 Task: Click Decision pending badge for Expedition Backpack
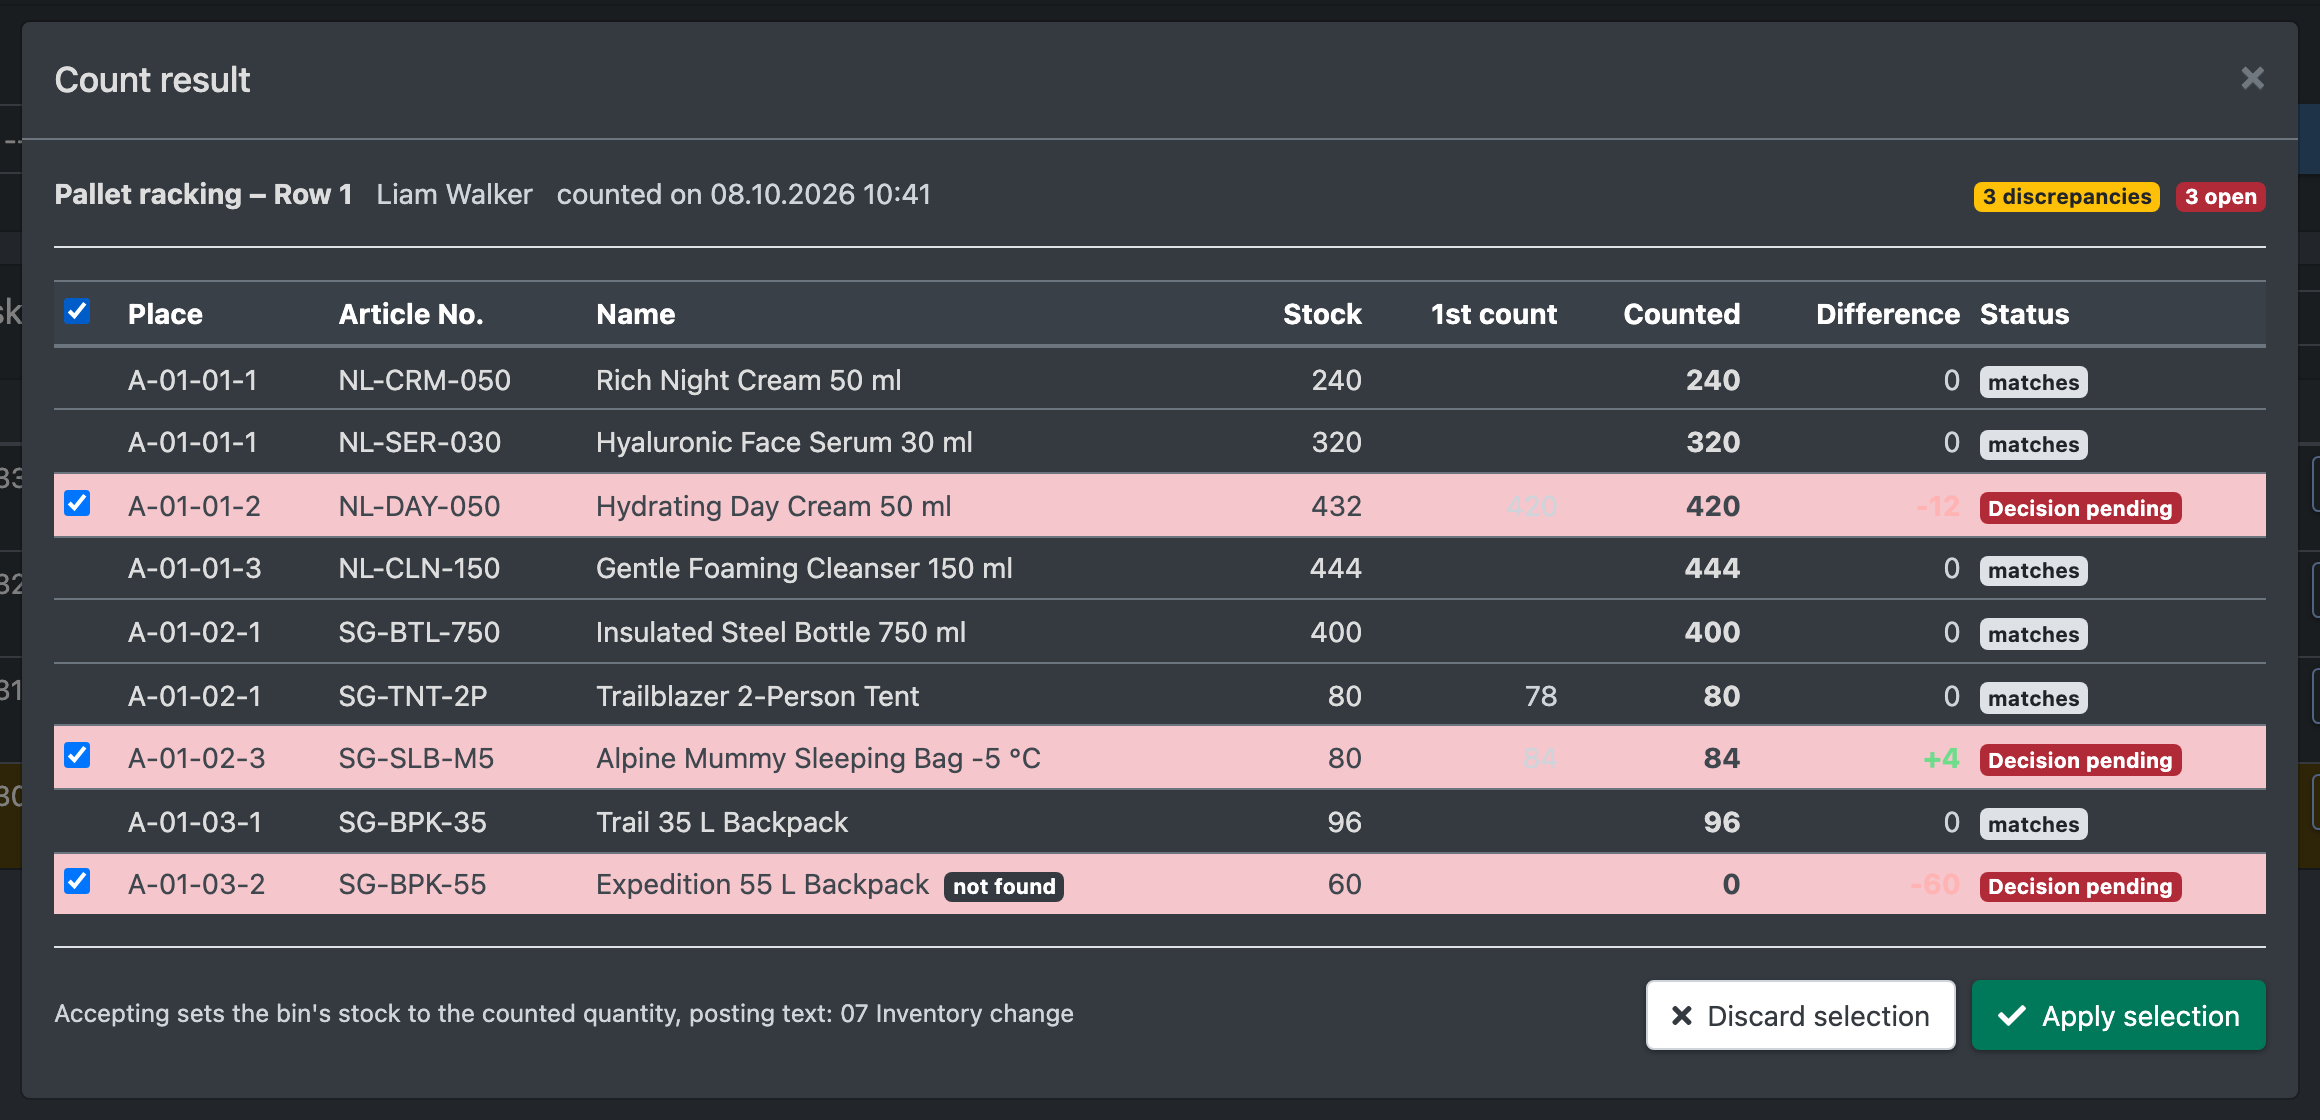[2080, 886]
